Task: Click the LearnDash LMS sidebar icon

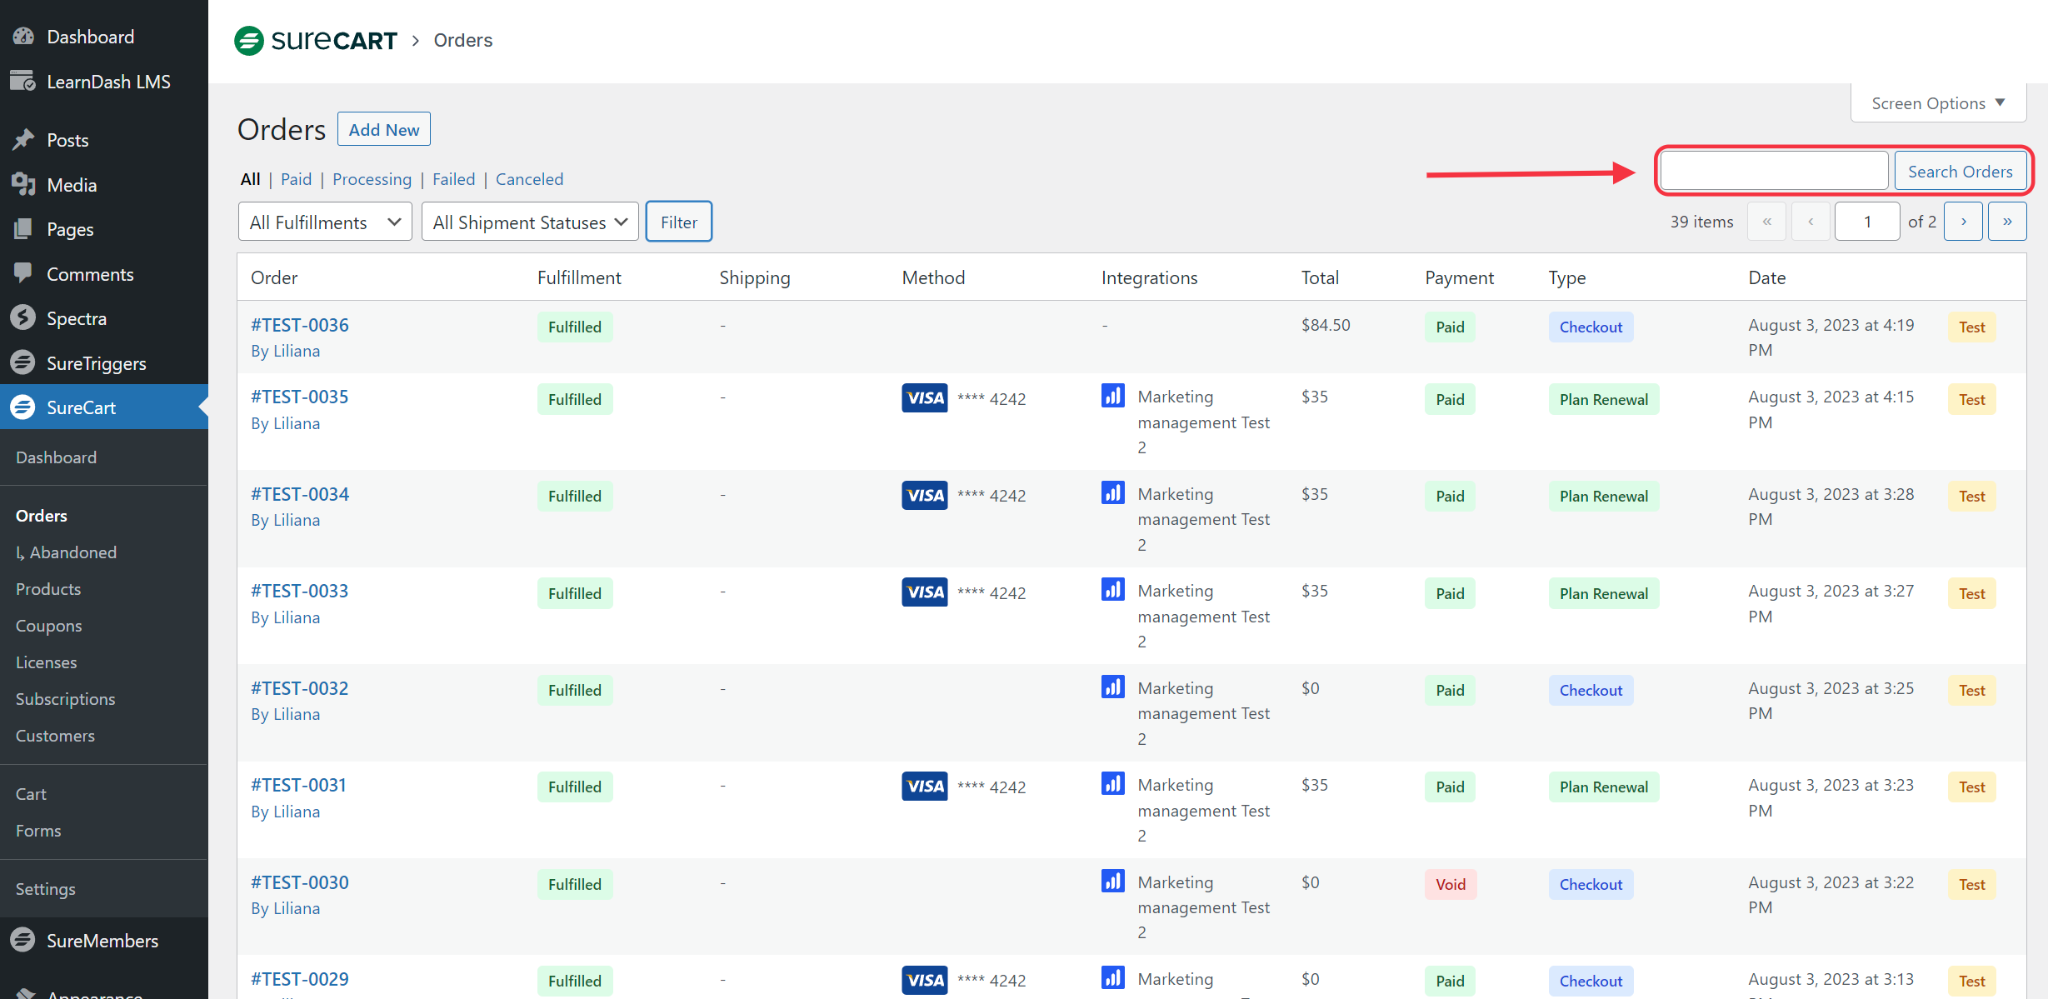Action: coord(23,82)
